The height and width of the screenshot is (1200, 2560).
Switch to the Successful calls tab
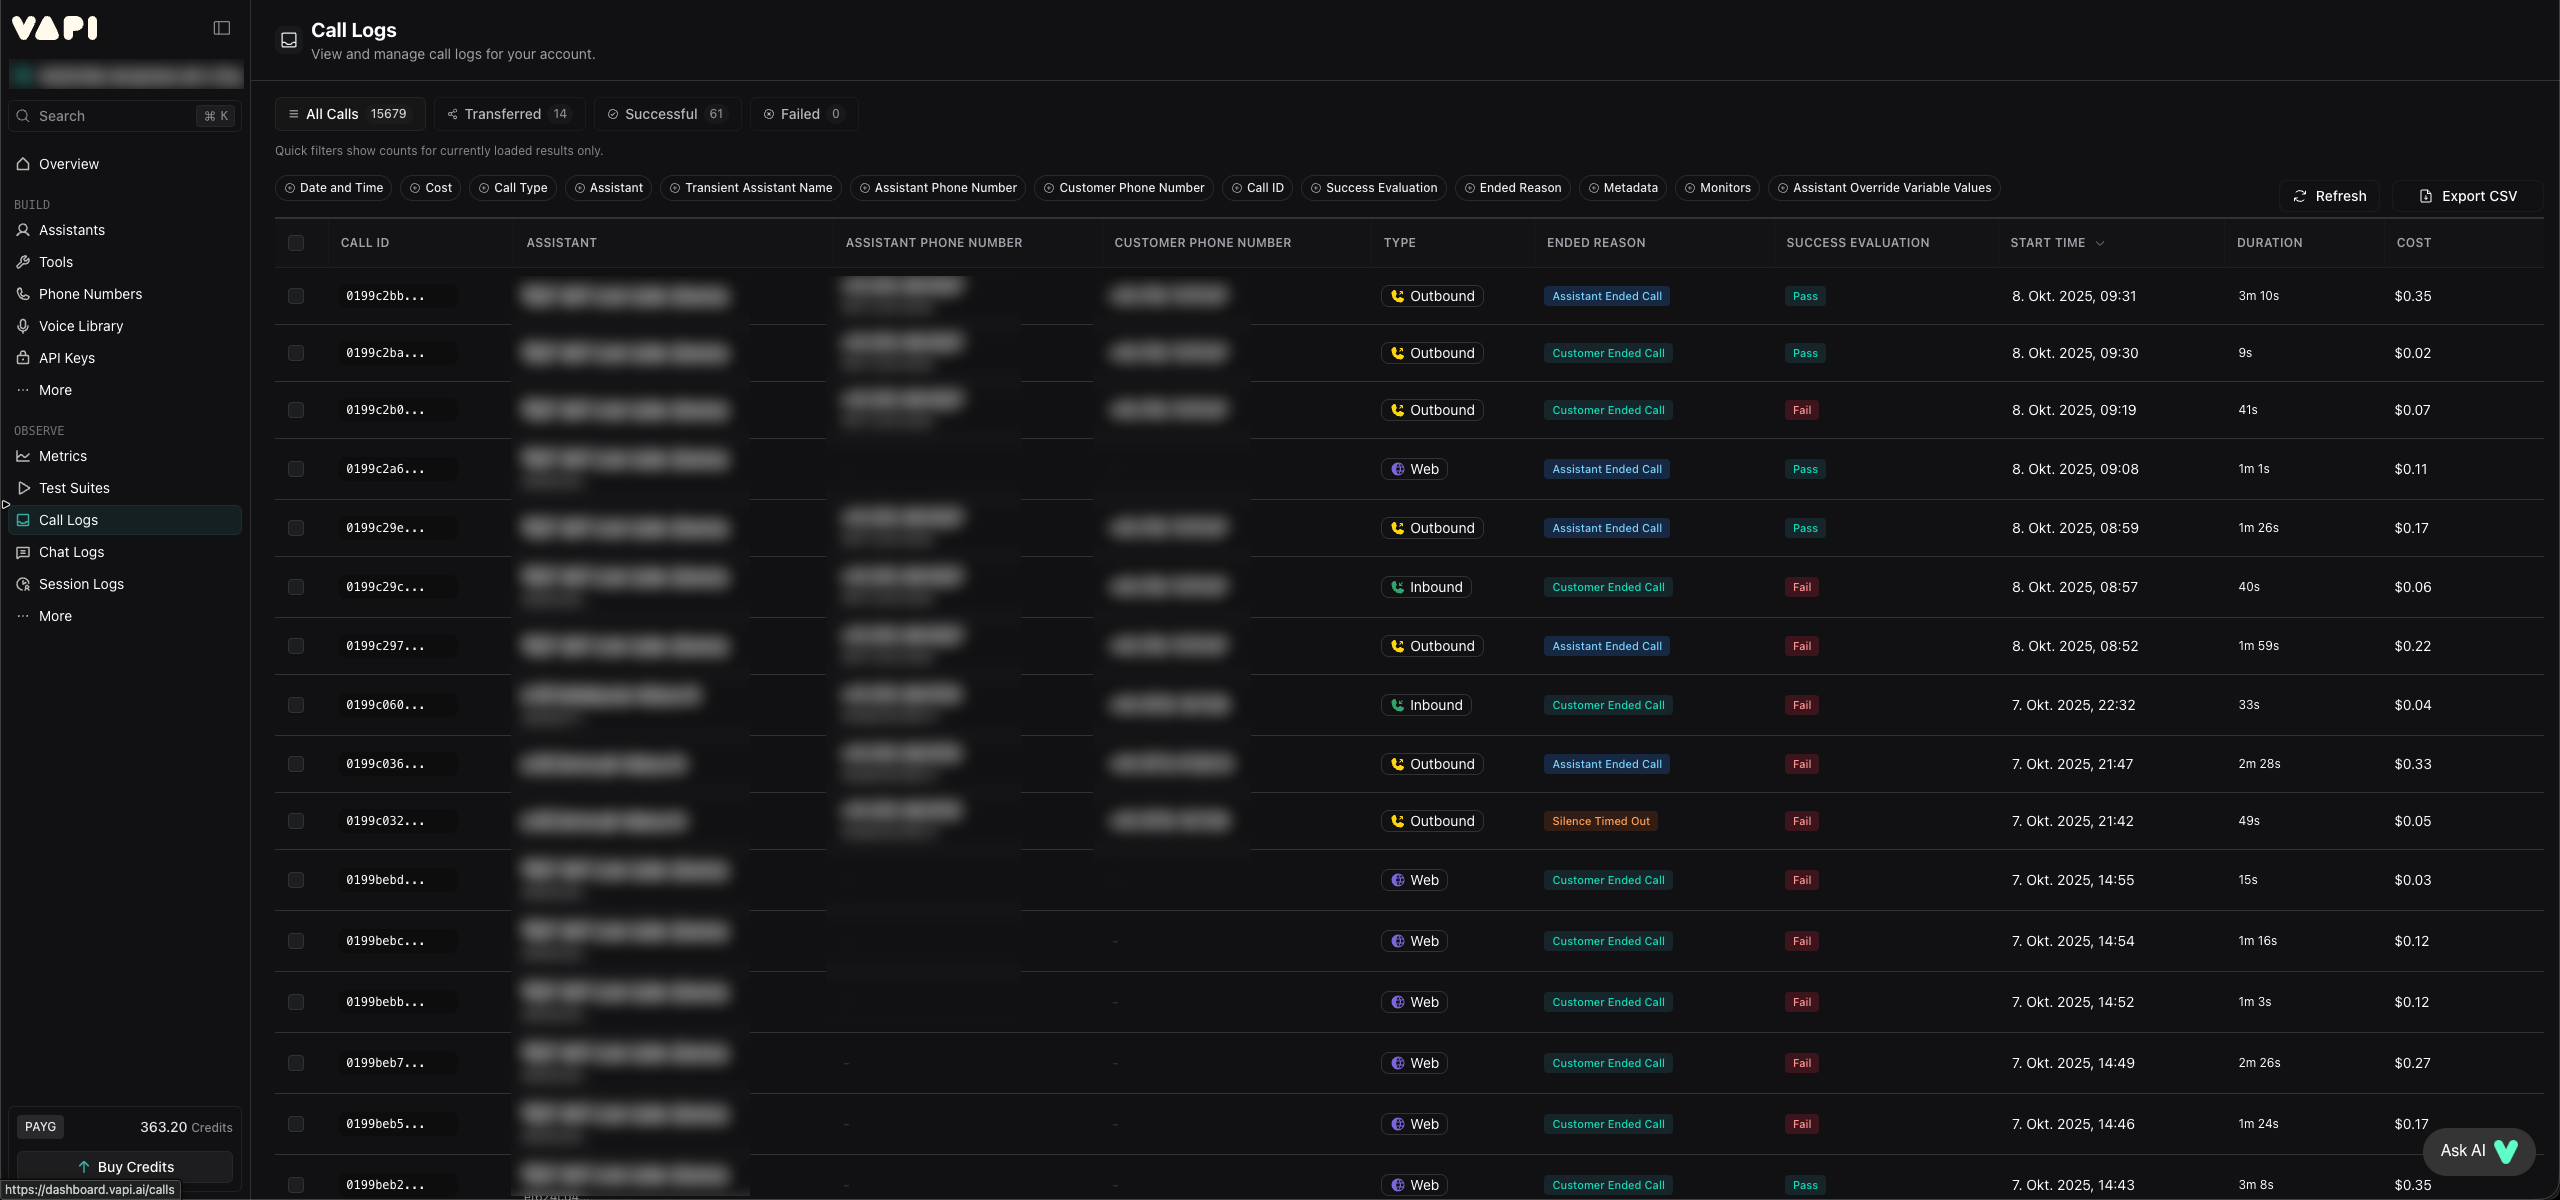tap(666, 114)
